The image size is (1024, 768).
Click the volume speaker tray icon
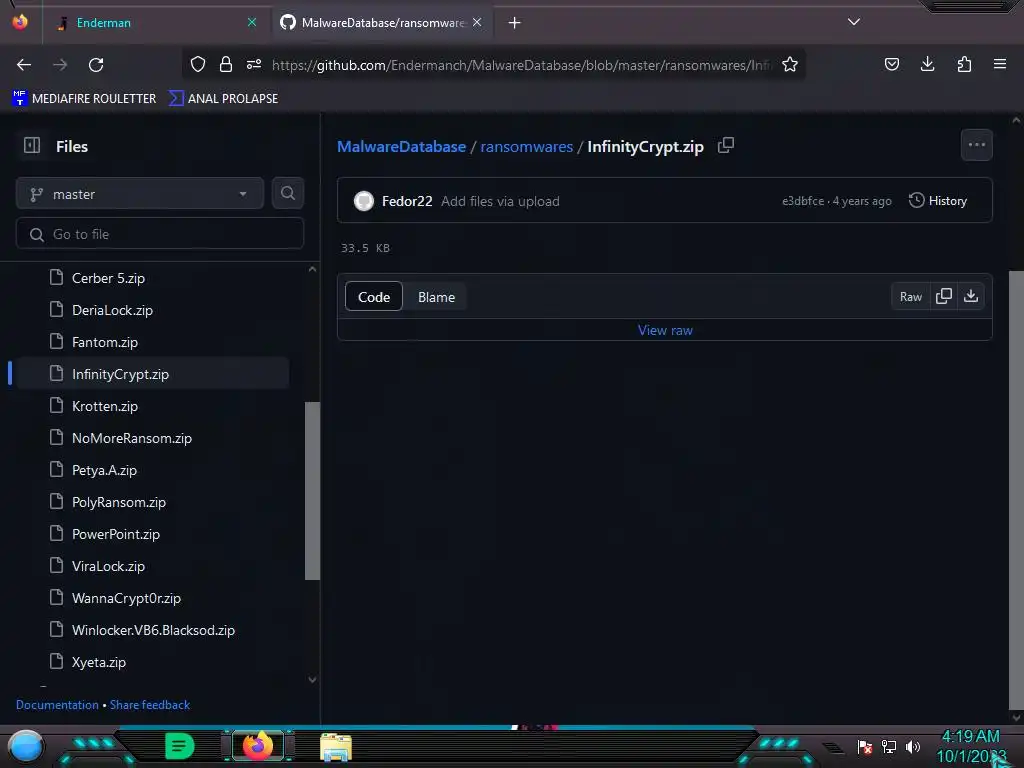tap(913, 746)
